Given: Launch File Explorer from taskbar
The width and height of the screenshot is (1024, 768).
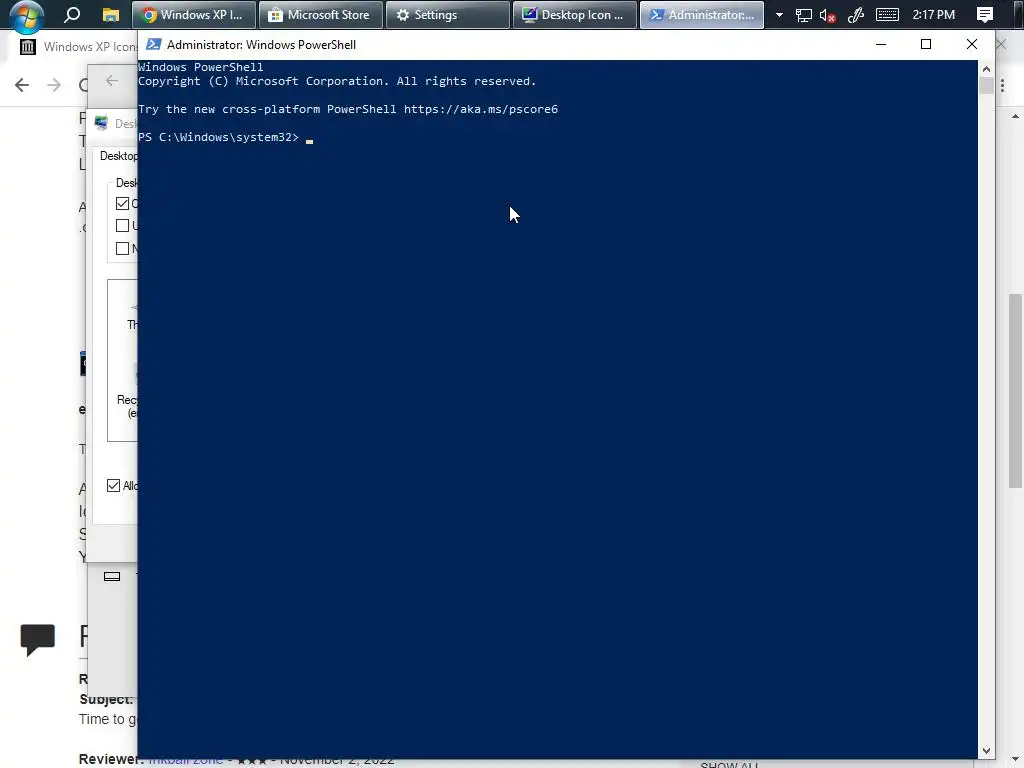Looking at the screenshot, I should 110,14.
